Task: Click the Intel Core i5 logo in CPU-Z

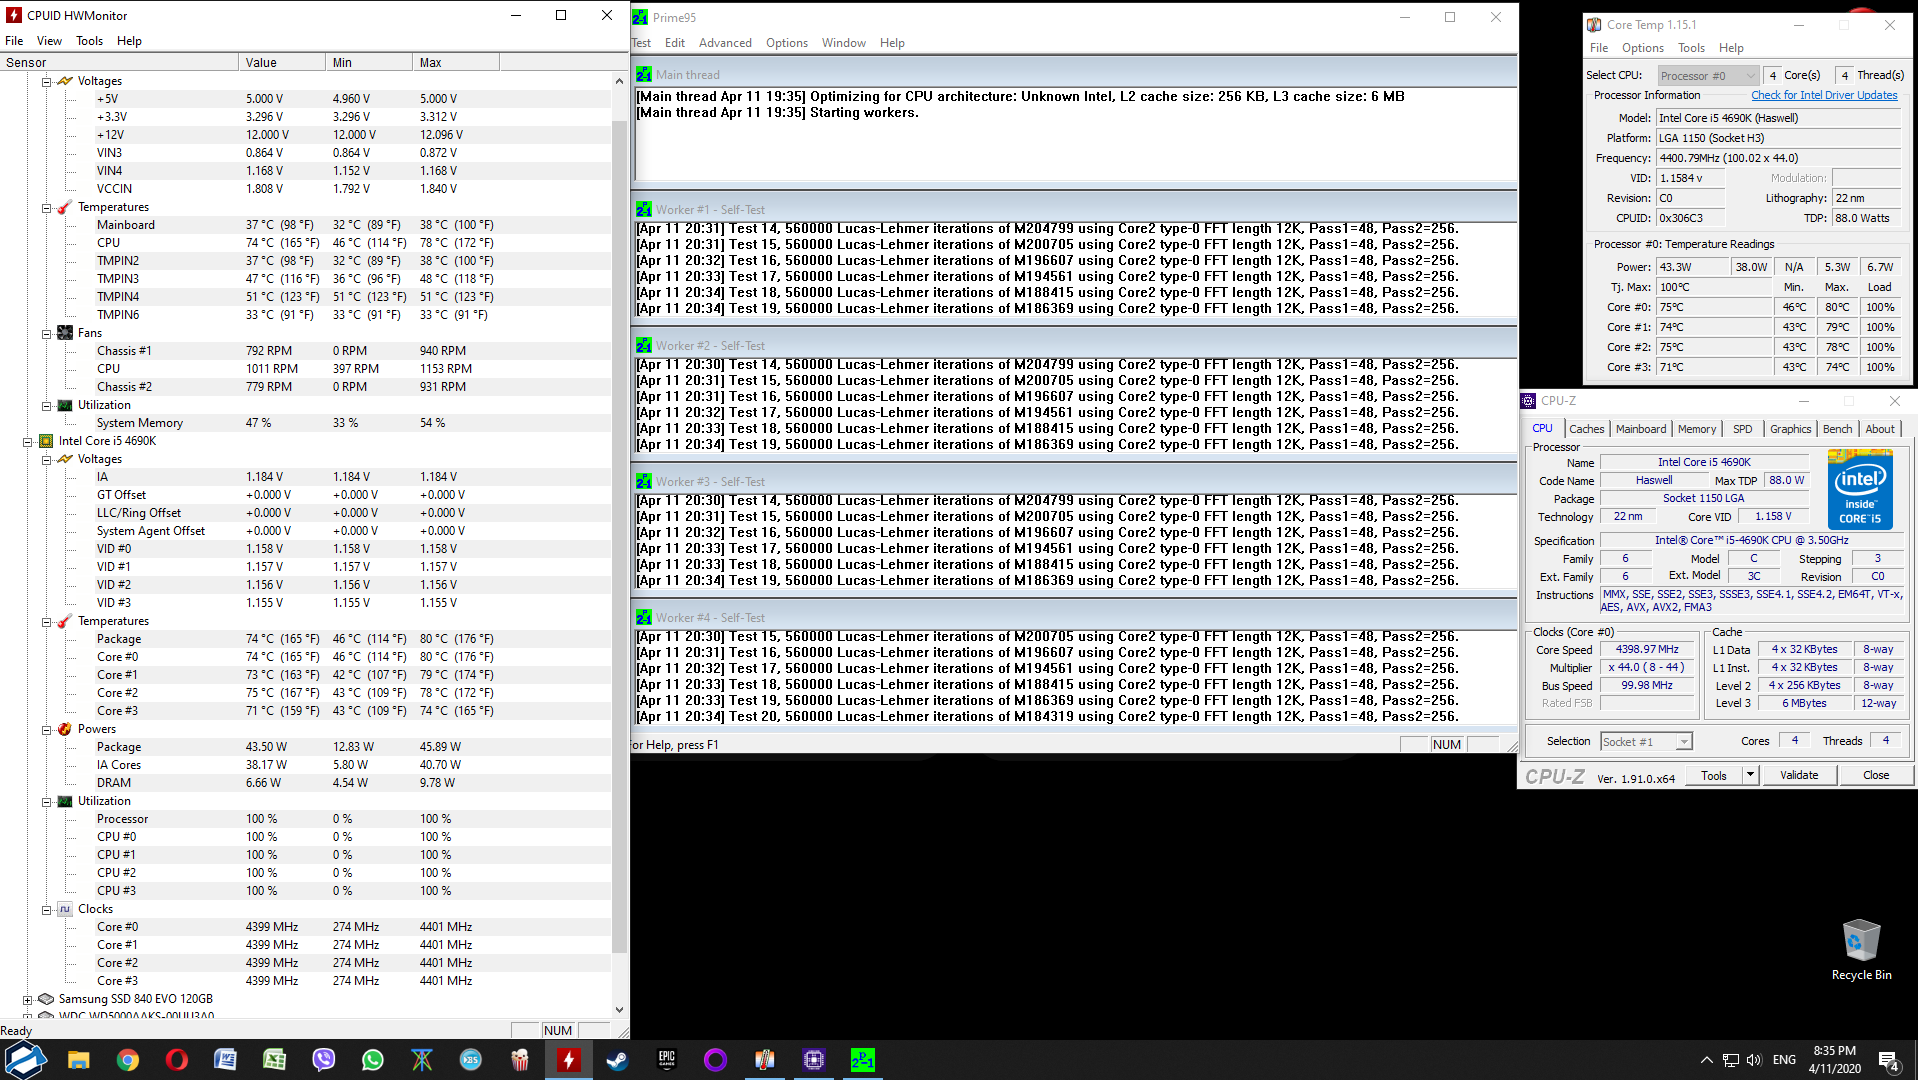Action: pyautogui.click(x=1859, y=490)
